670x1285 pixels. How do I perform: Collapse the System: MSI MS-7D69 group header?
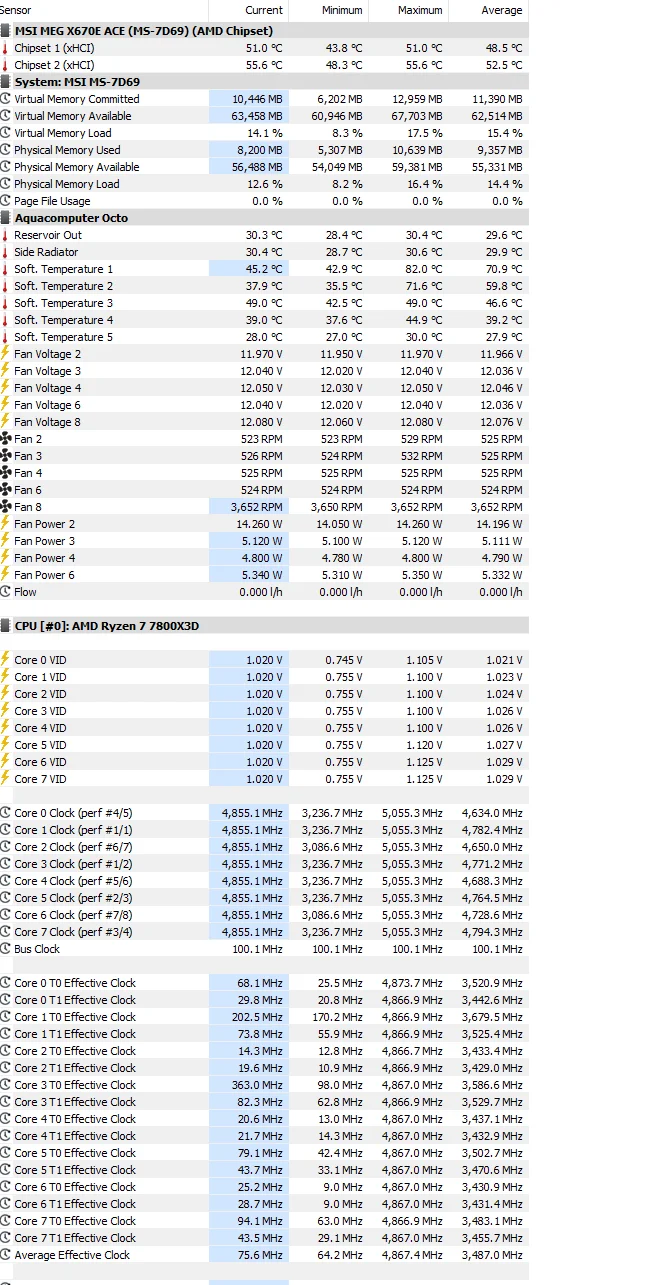coord(264,82)
